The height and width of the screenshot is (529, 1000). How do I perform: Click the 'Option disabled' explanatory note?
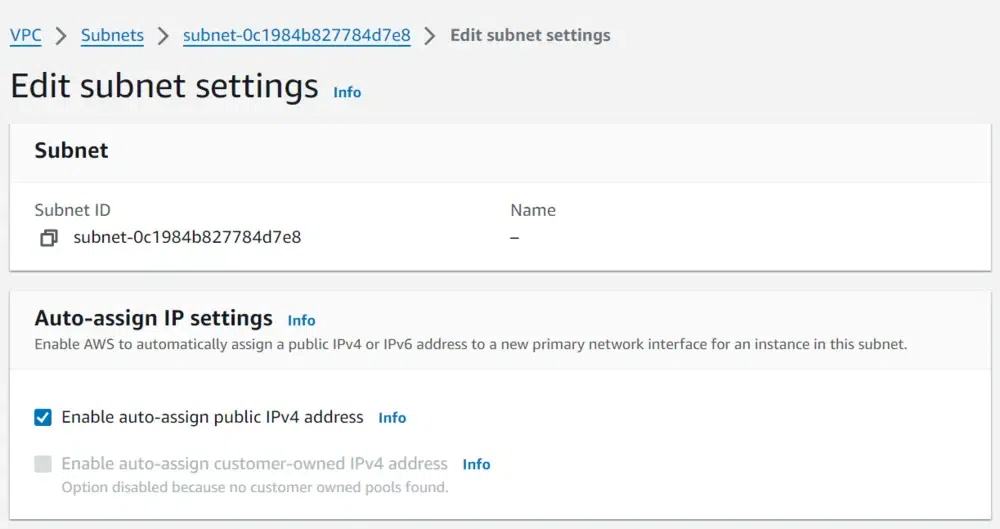click(x=254, y=488)
